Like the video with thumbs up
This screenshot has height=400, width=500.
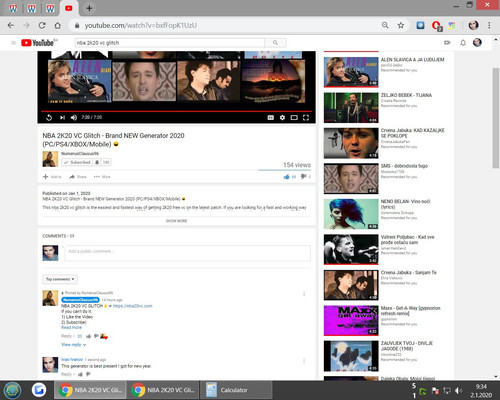point(286,177)
